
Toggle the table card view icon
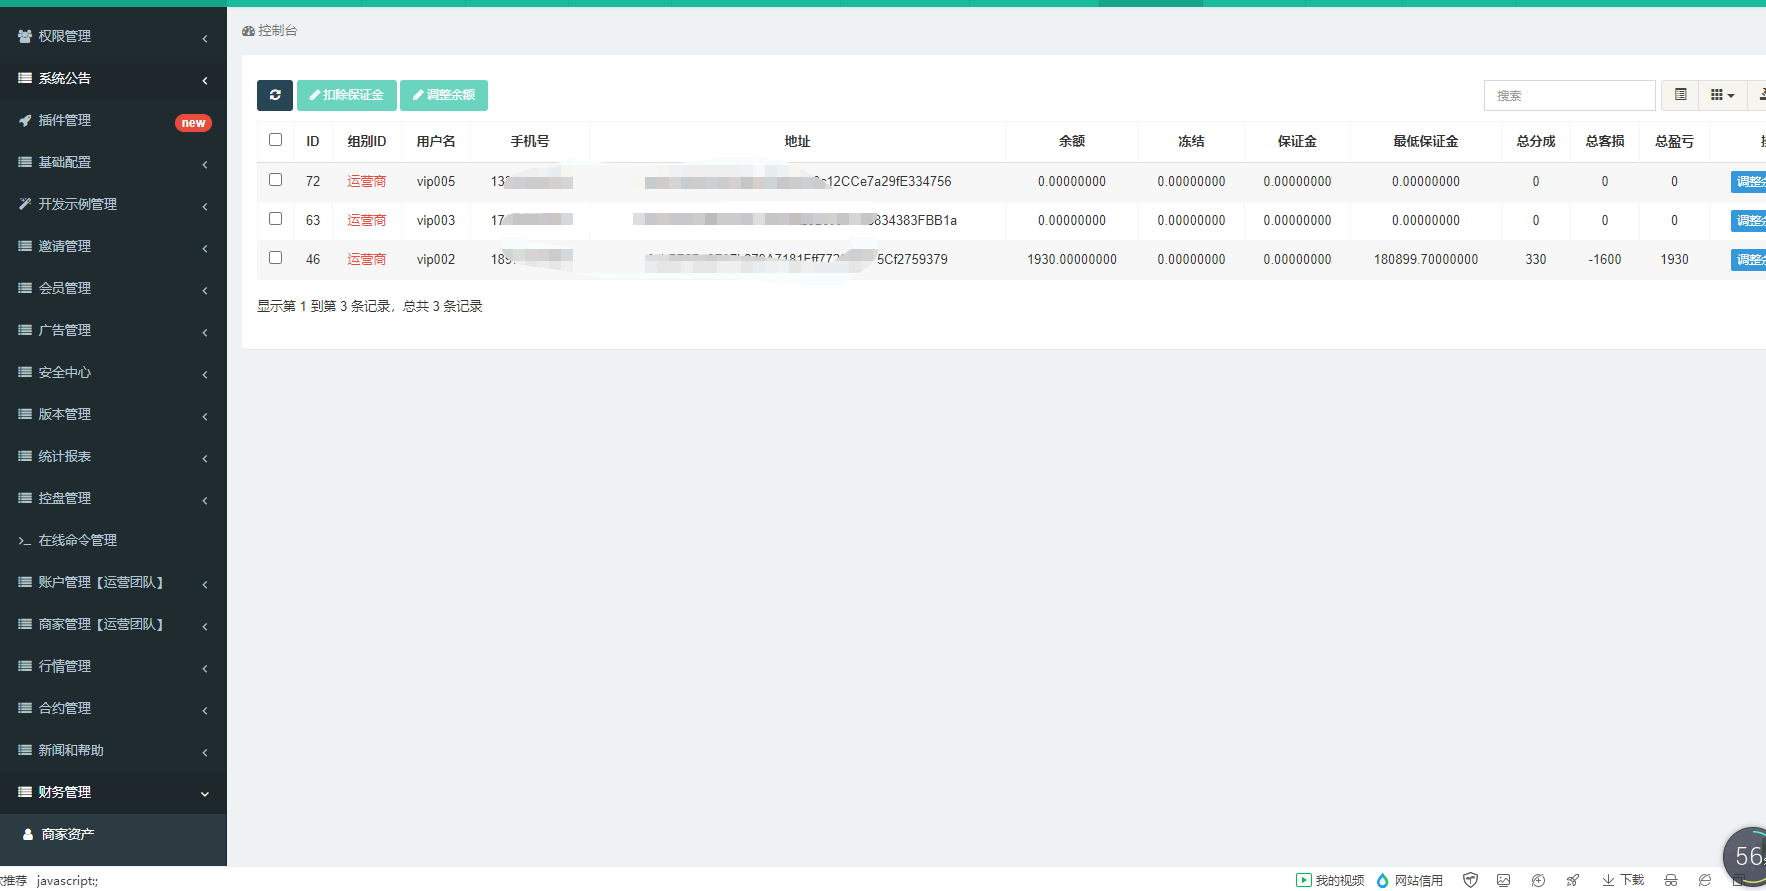click(1680, 95)
